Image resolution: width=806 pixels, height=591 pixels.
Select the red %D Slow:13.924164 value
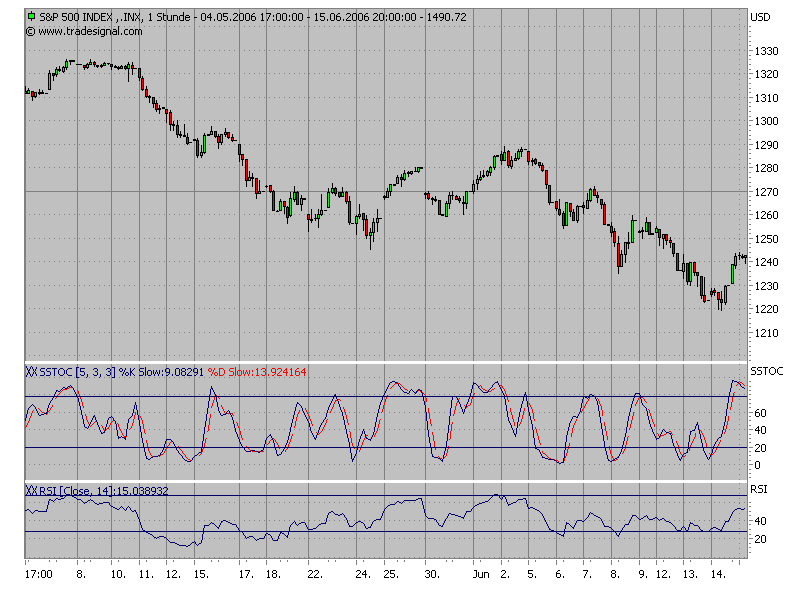[x=257, y=372]
